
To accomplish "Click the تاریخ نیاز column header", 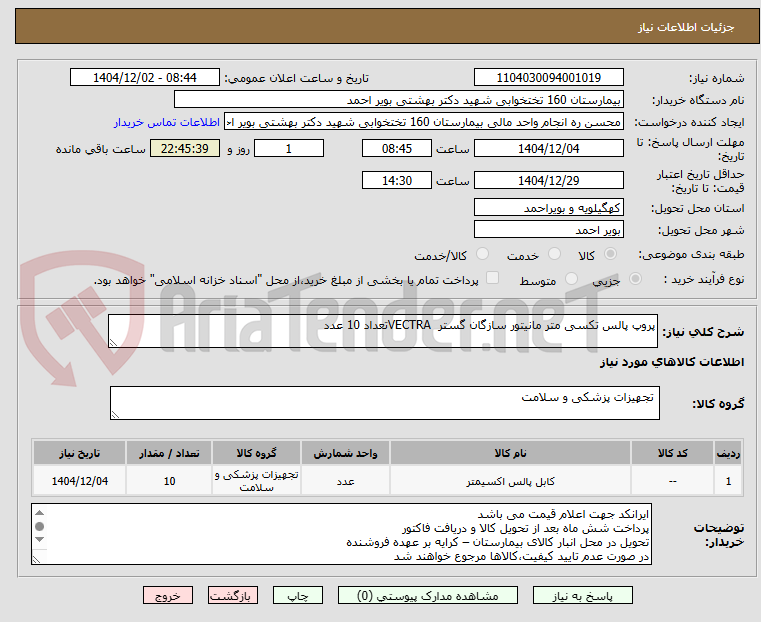I will [x=80, y=453].
